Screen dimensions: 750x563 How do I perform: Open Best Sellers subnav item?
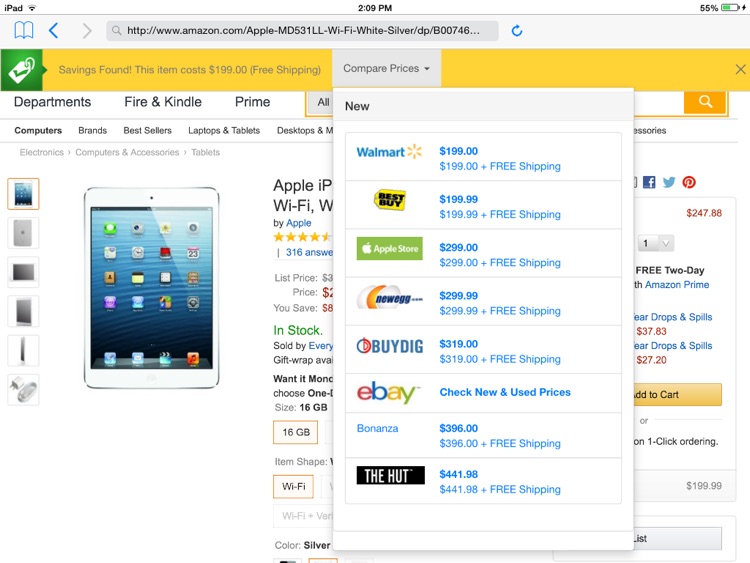pyautogui.click(x=147, y=131)
